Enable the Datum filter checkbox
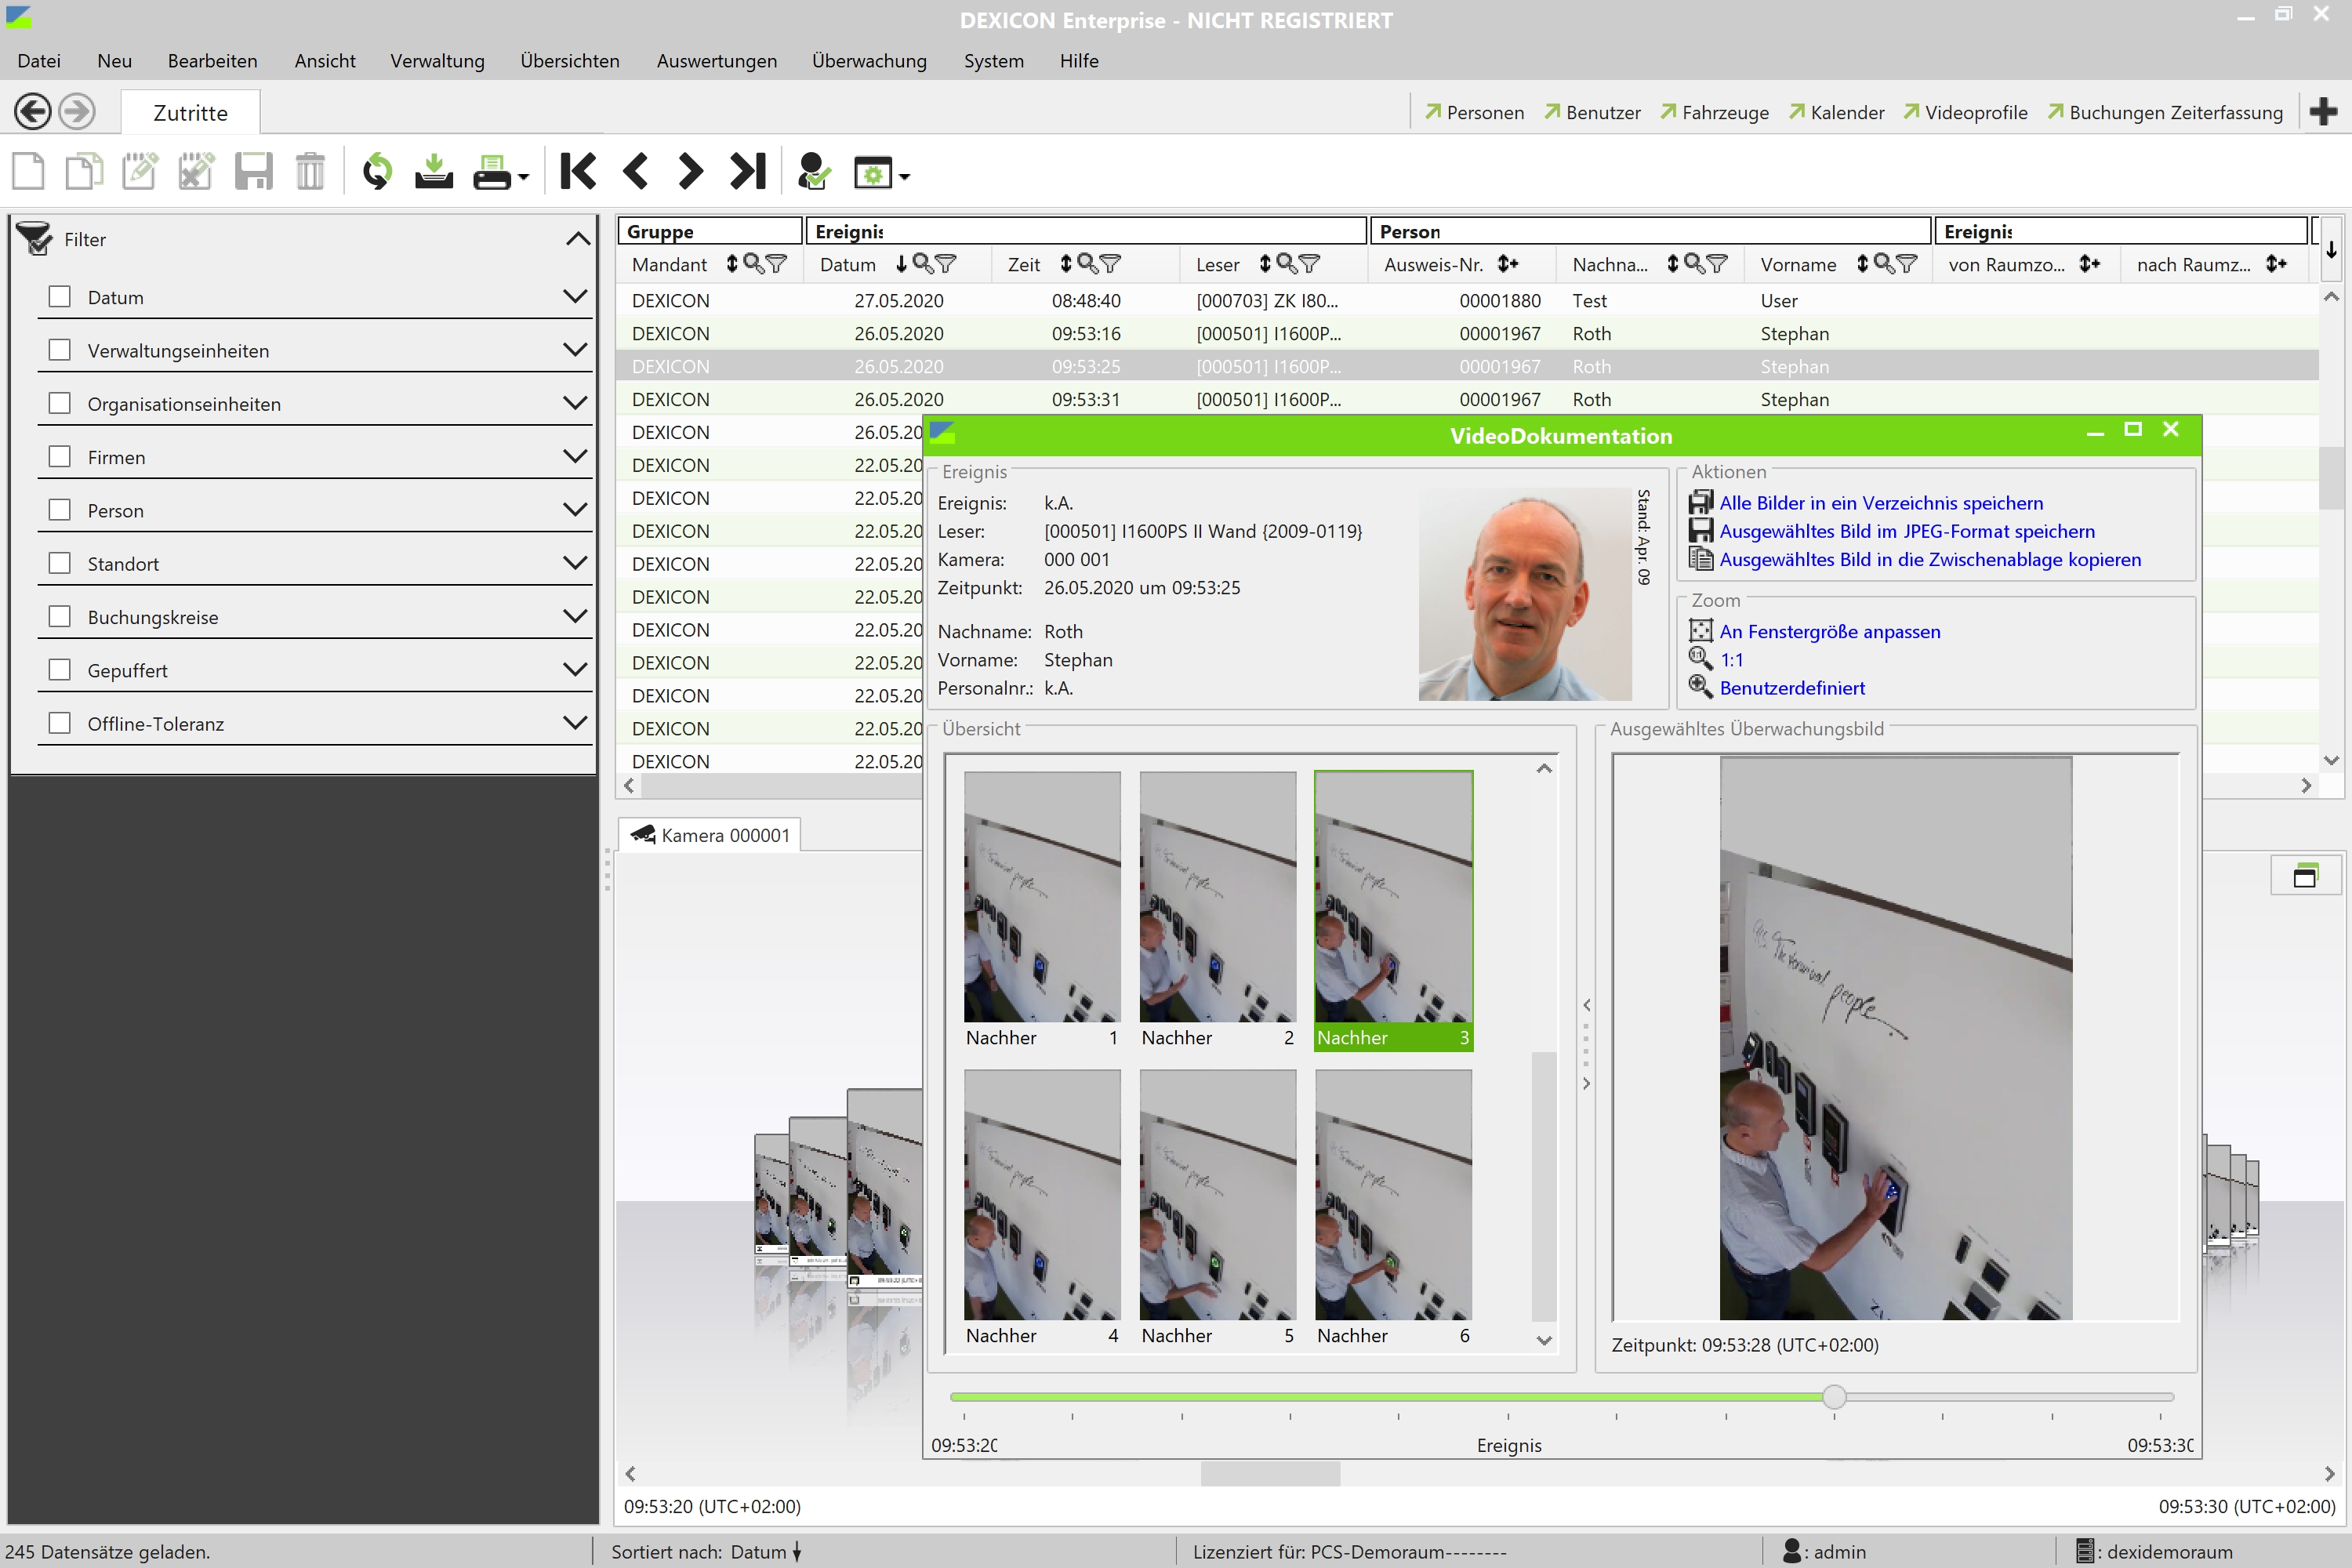2352x1568 pixels. pyautogui.click(x=60, y=297)
